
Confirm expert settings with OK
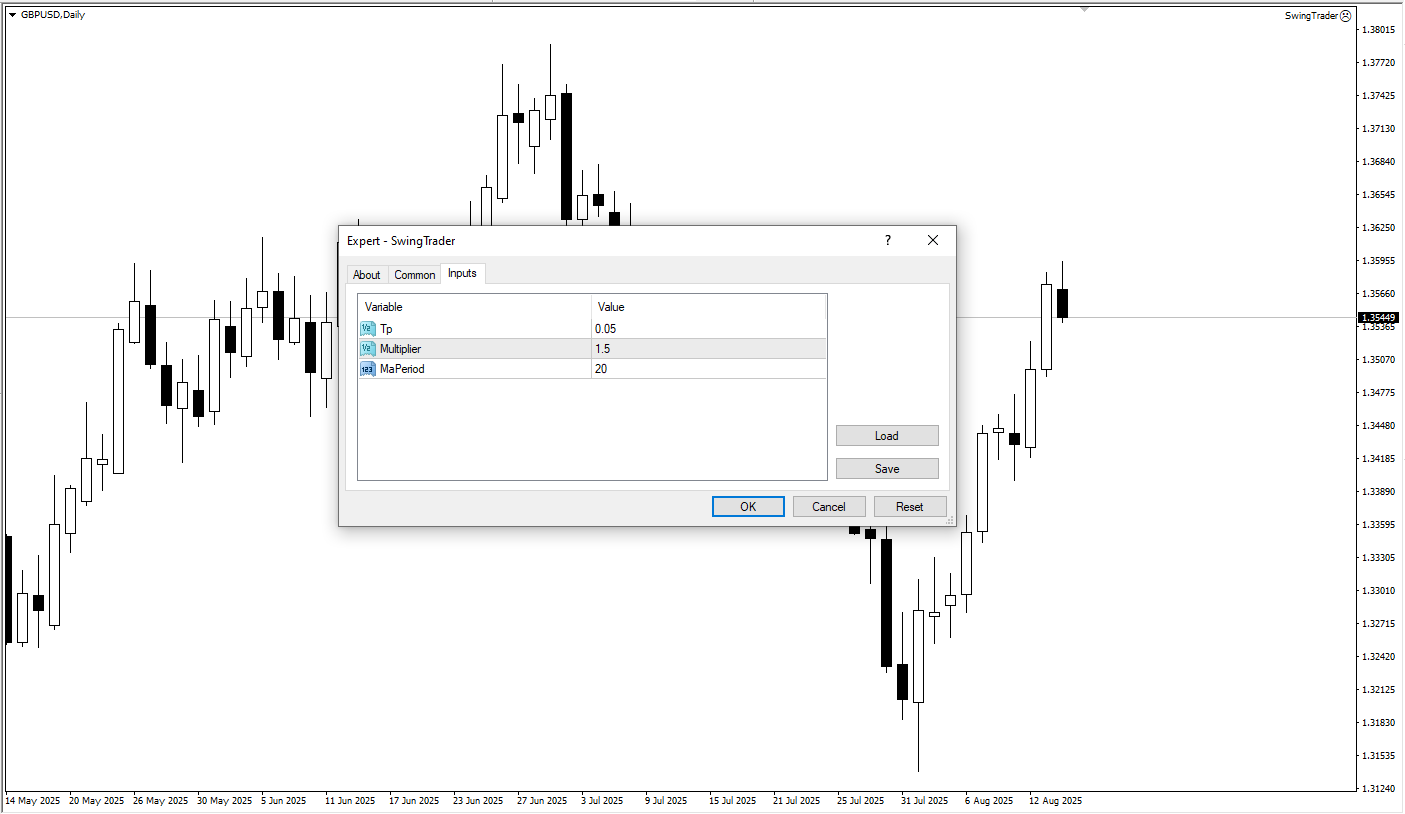(x=748, y=507)
